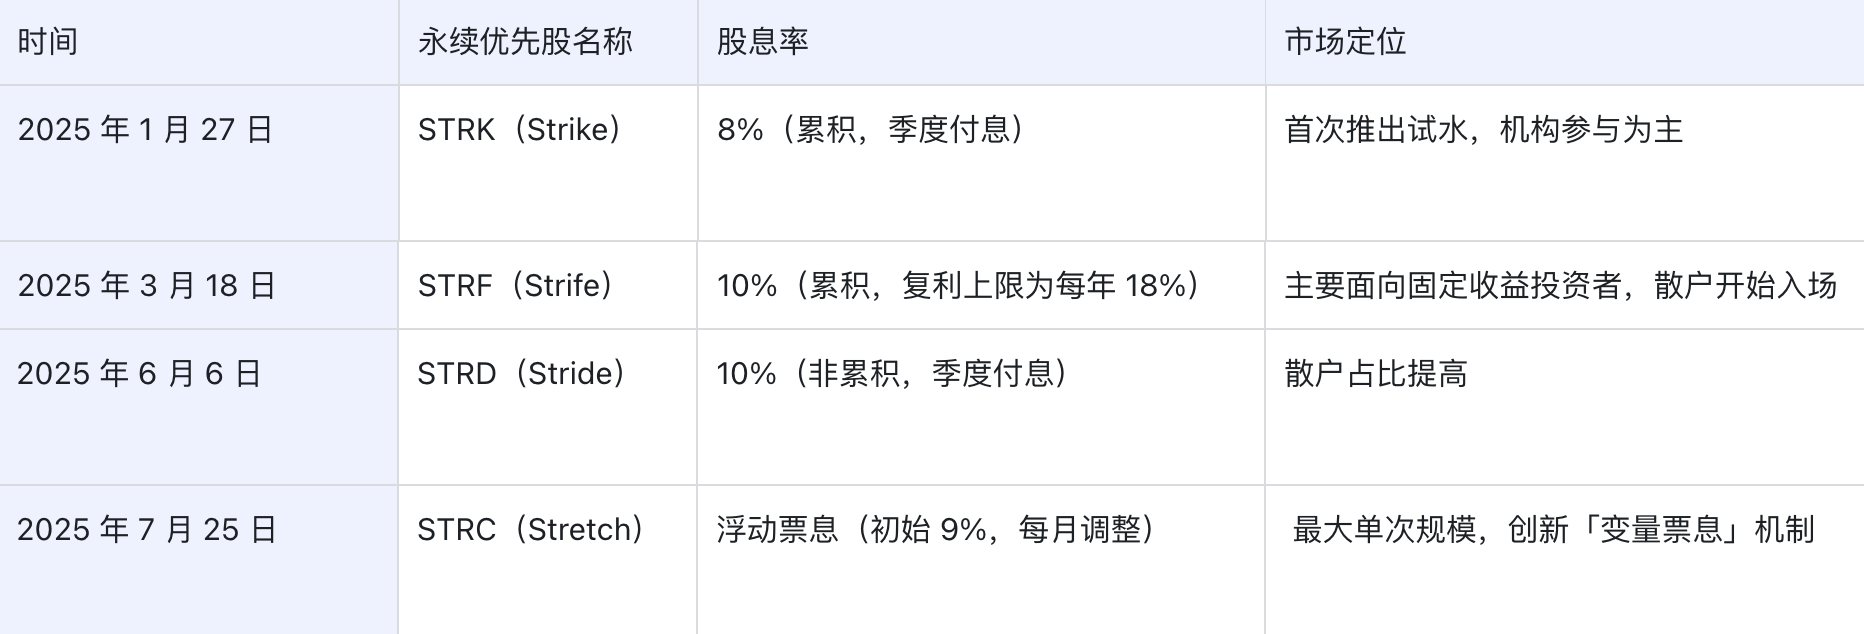
Task: Select the 最大单次规模 market positioning cell
Action: click(1553, 530)
